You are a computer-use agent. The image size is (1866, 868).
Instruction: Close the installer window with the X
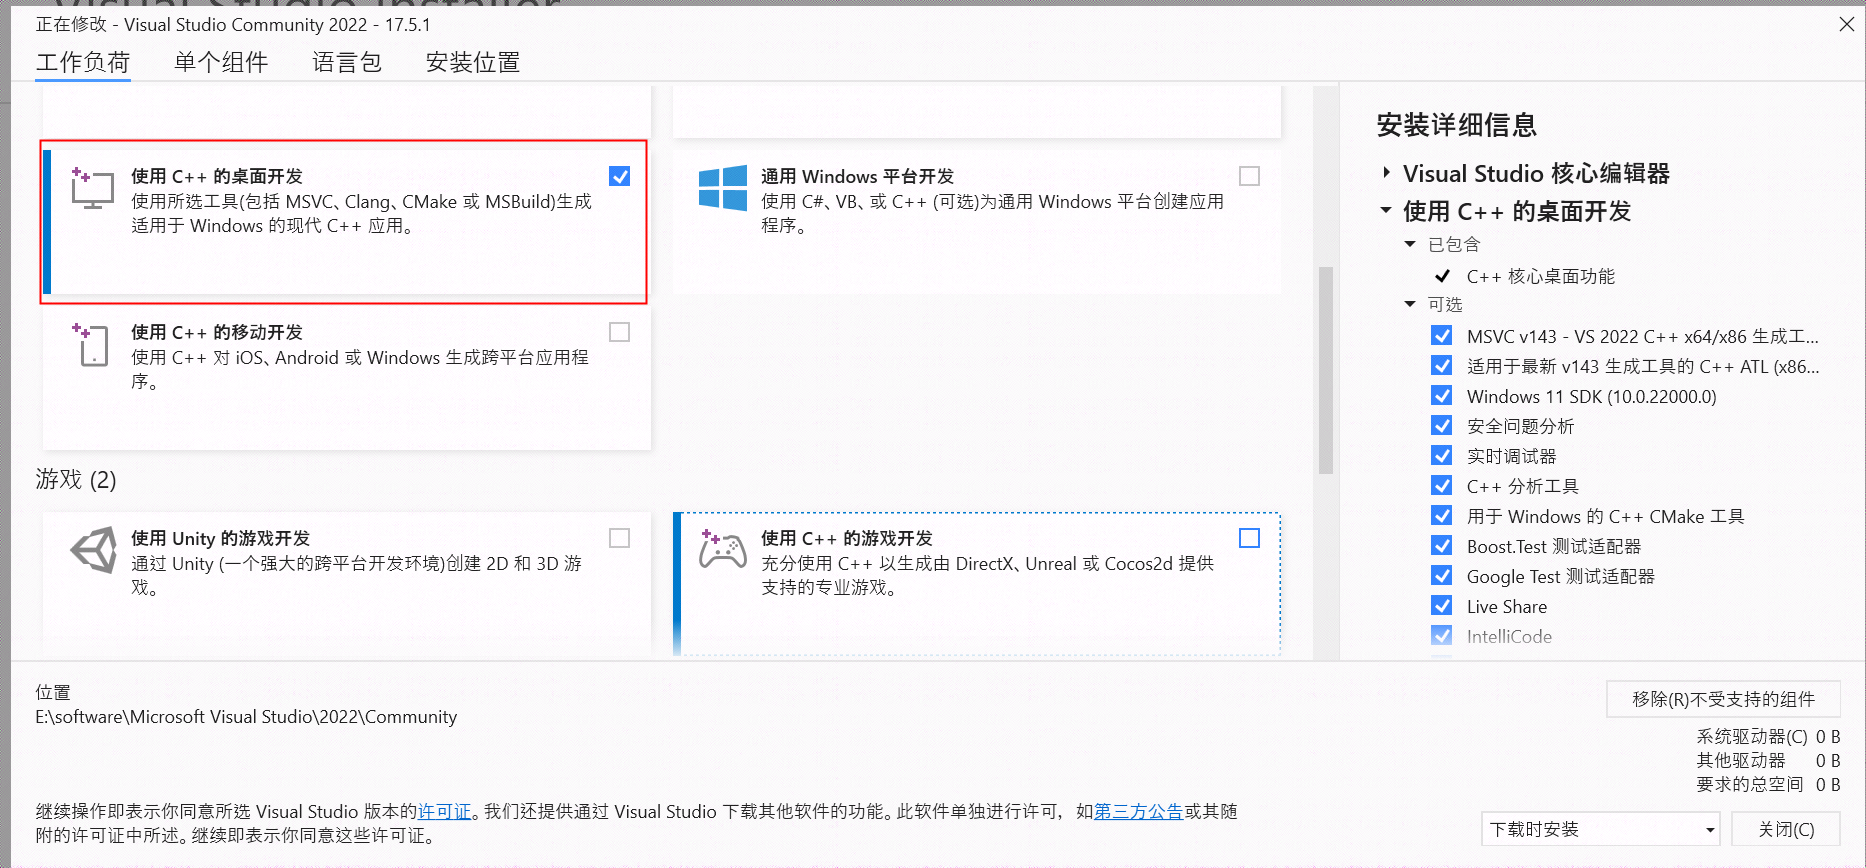coord(1846,24)
